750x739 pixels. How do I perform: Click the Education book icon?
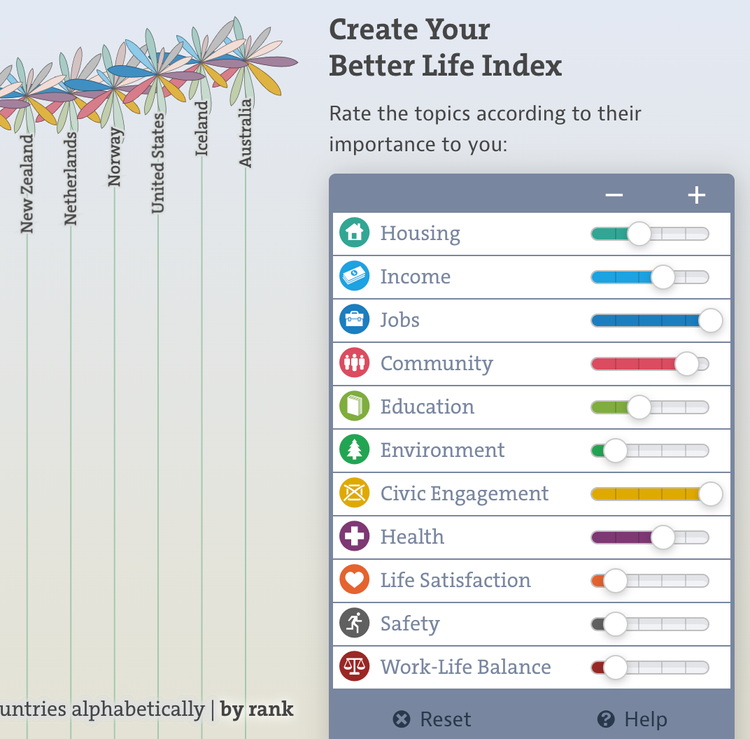point(354,406)
